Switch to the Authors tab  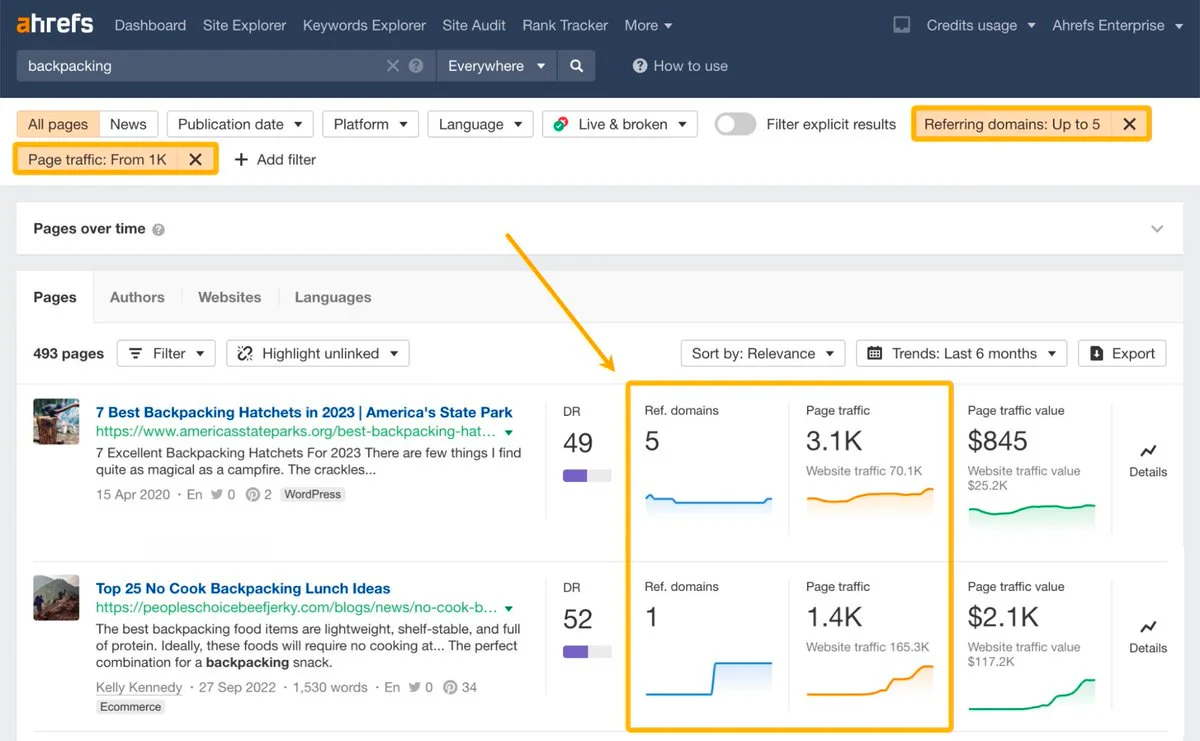(x=137, y=297)
